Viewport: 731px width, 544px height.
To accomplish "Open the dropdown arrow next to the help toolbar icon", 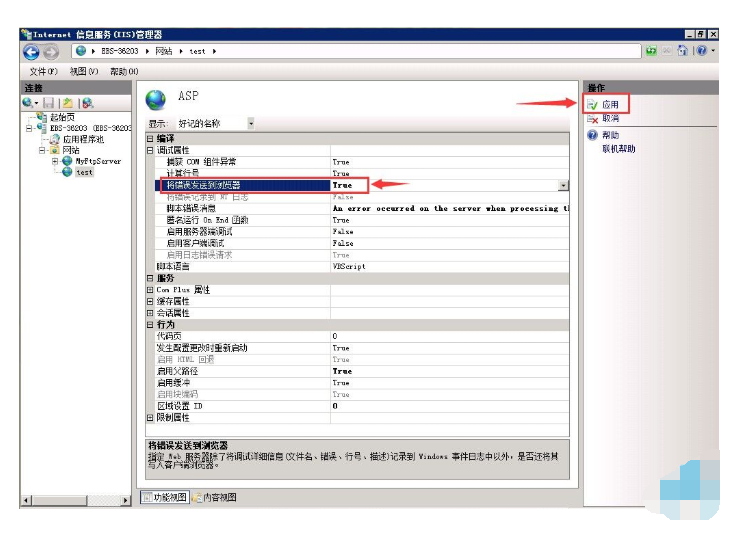I will 713,50.
